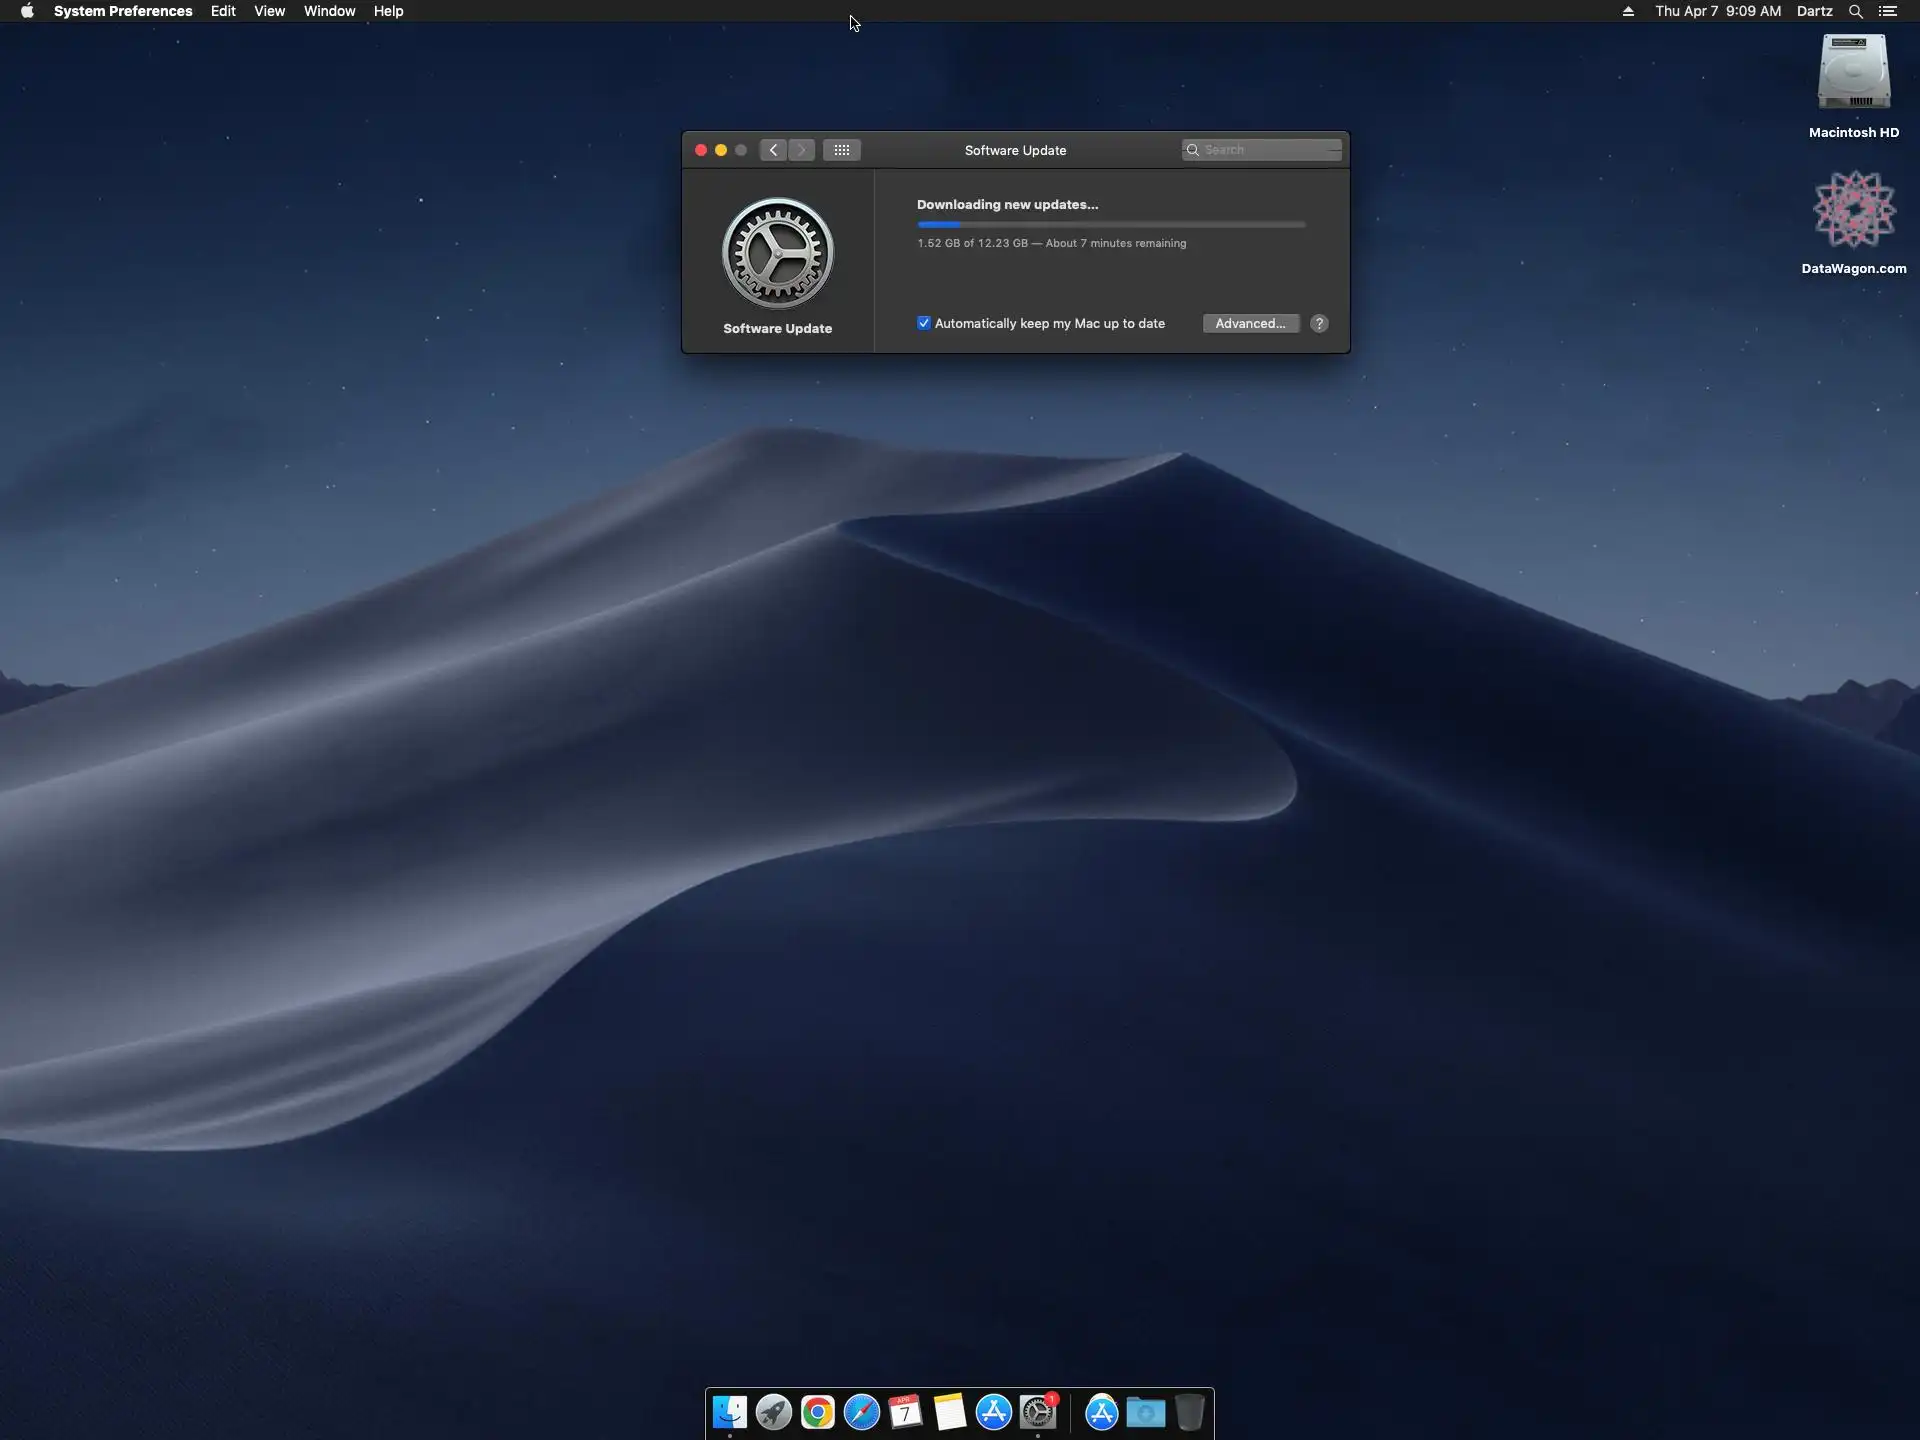Open the Notification Center list icon
Image resolution: width=1920 pixels, height=1440 pixels.
(1888, 11)
